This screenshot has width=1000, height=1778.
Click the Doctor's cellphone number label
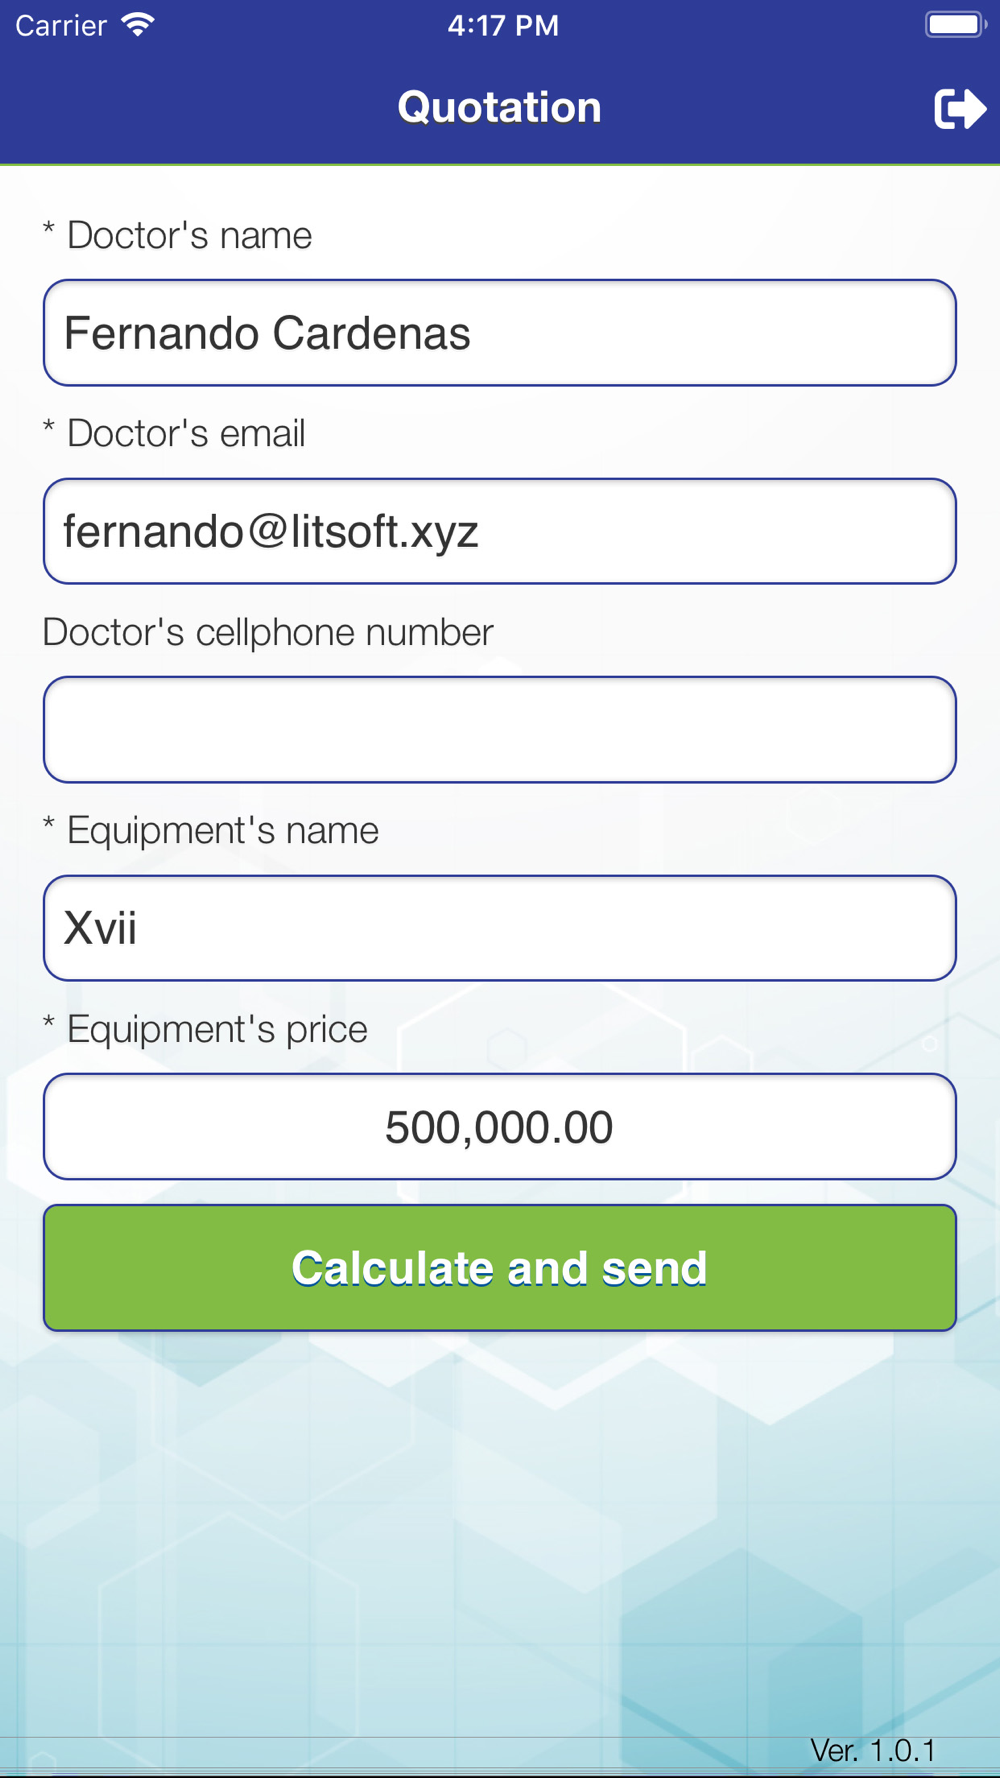268,632
